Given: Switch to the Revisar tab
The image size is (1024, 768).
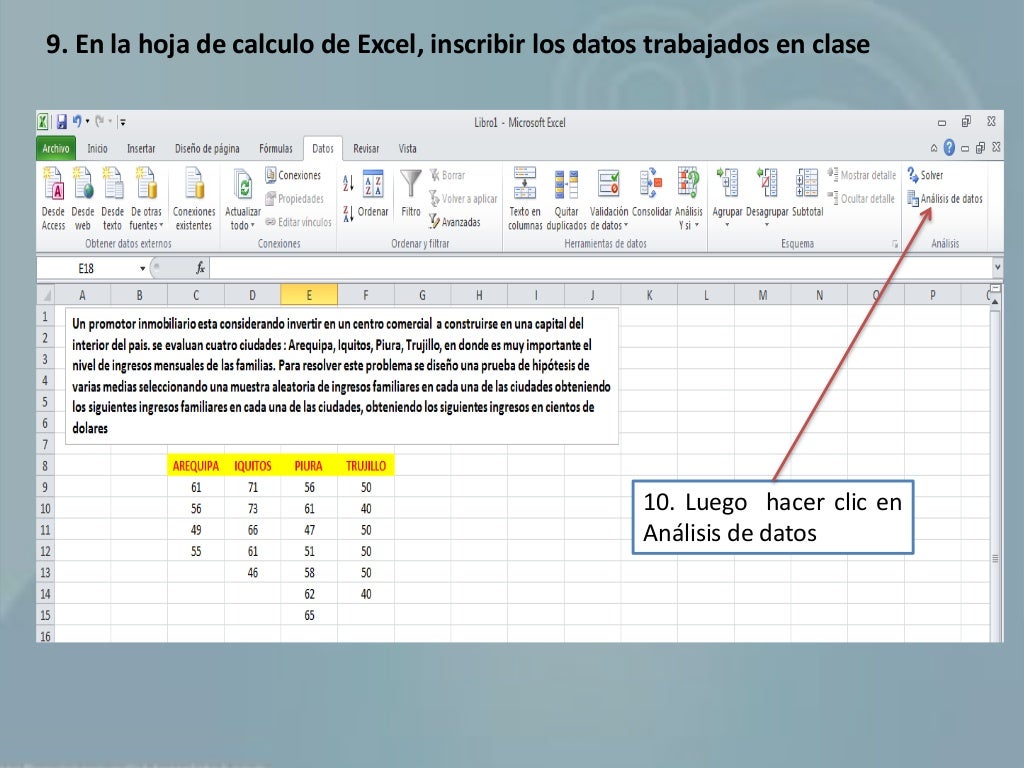Looking at the screenshot, I should pyautogui.click(x=366, y=148).
